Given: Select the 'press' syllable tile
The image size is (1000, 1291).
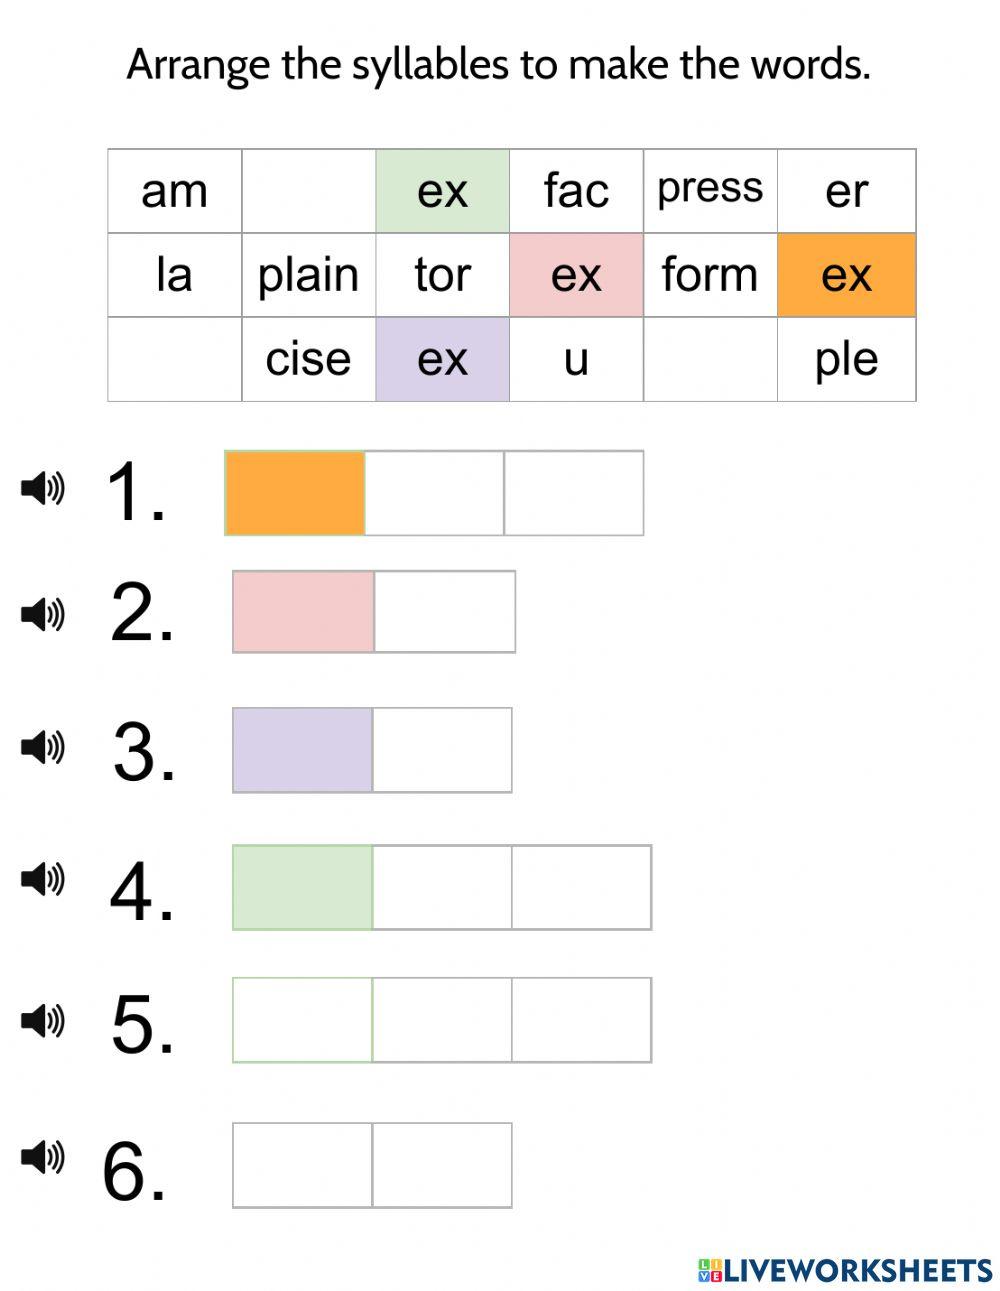Looking at the screenshot, I should (710, 191).
